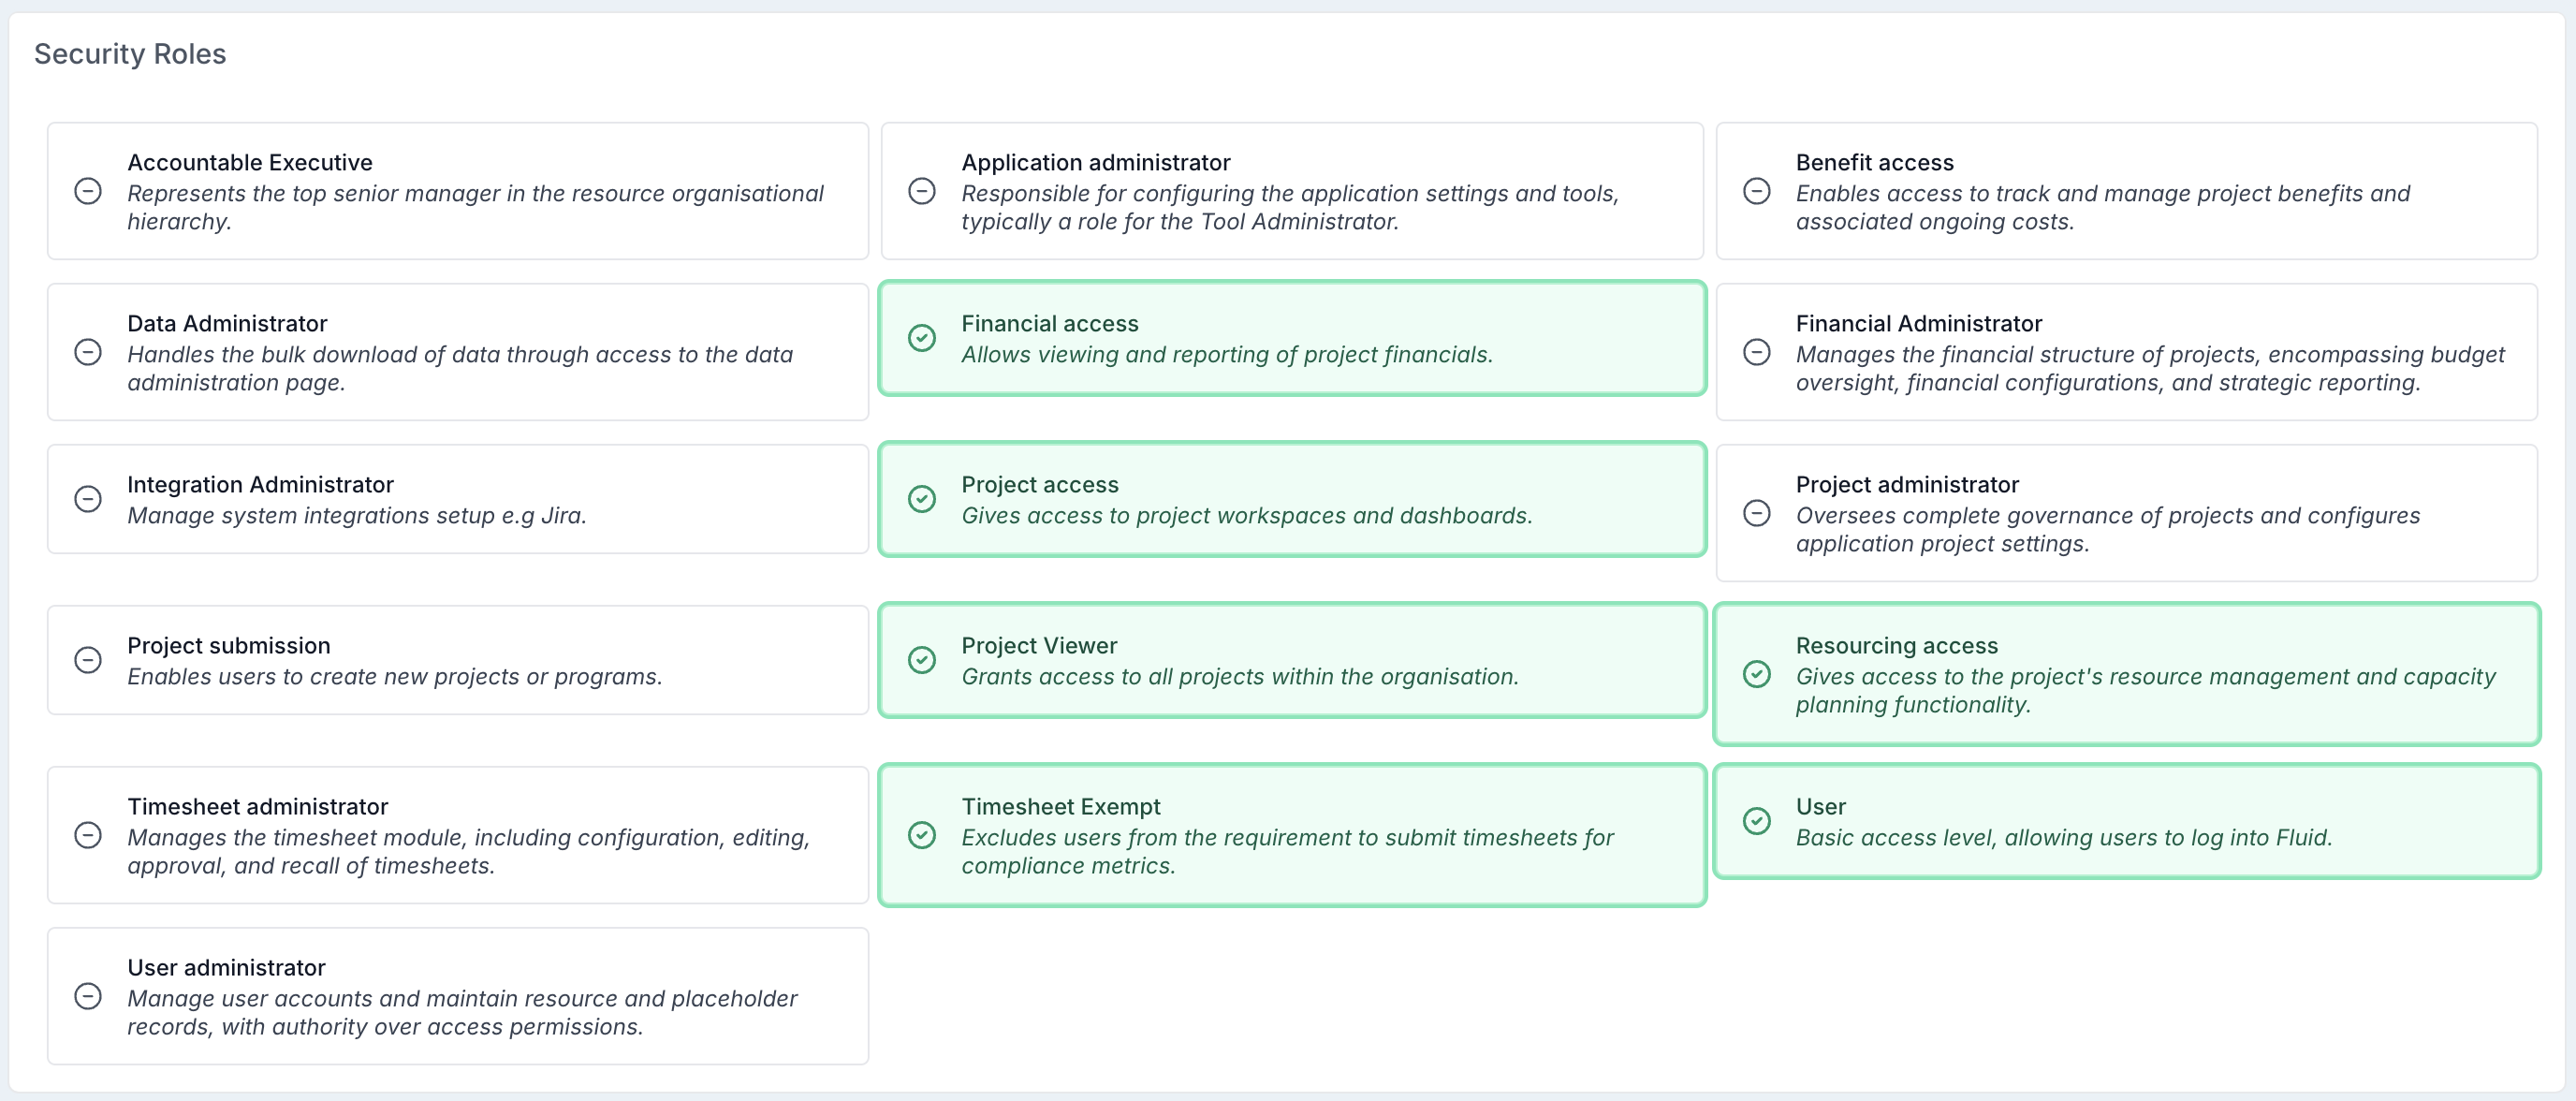Click 'Grants access to all projects' description
The image size is (2576, 1101).
tap(1240, 676)
